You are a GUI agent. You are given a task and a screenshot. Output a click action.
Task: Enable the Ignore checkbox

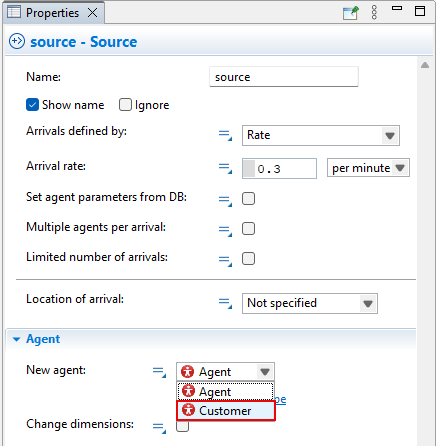(125, 105)
